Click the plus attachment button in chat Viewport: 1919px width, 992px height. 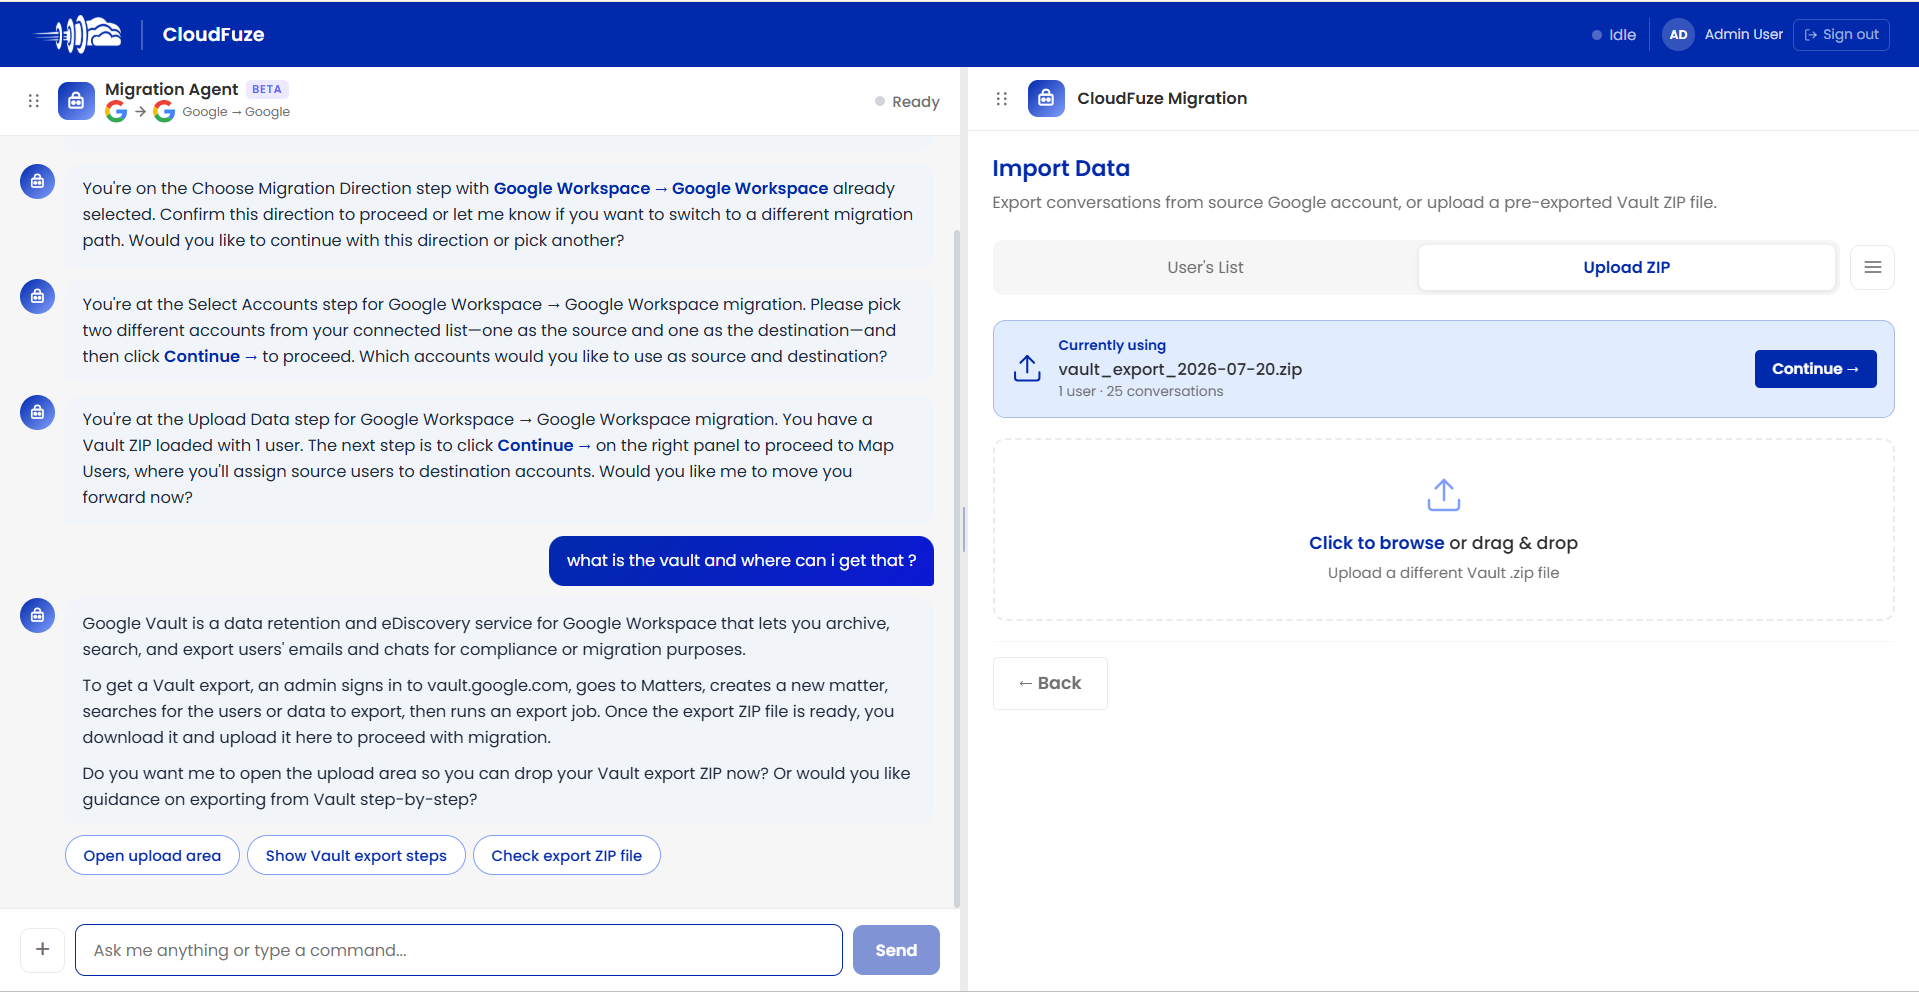coord(43,949)
